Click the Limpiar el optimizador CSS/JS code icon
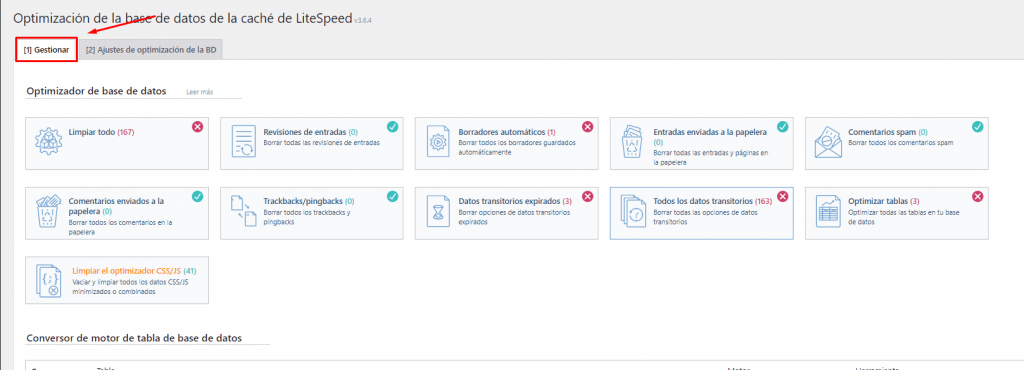The height and width of the screenshot is (370, 1024). 48,281
